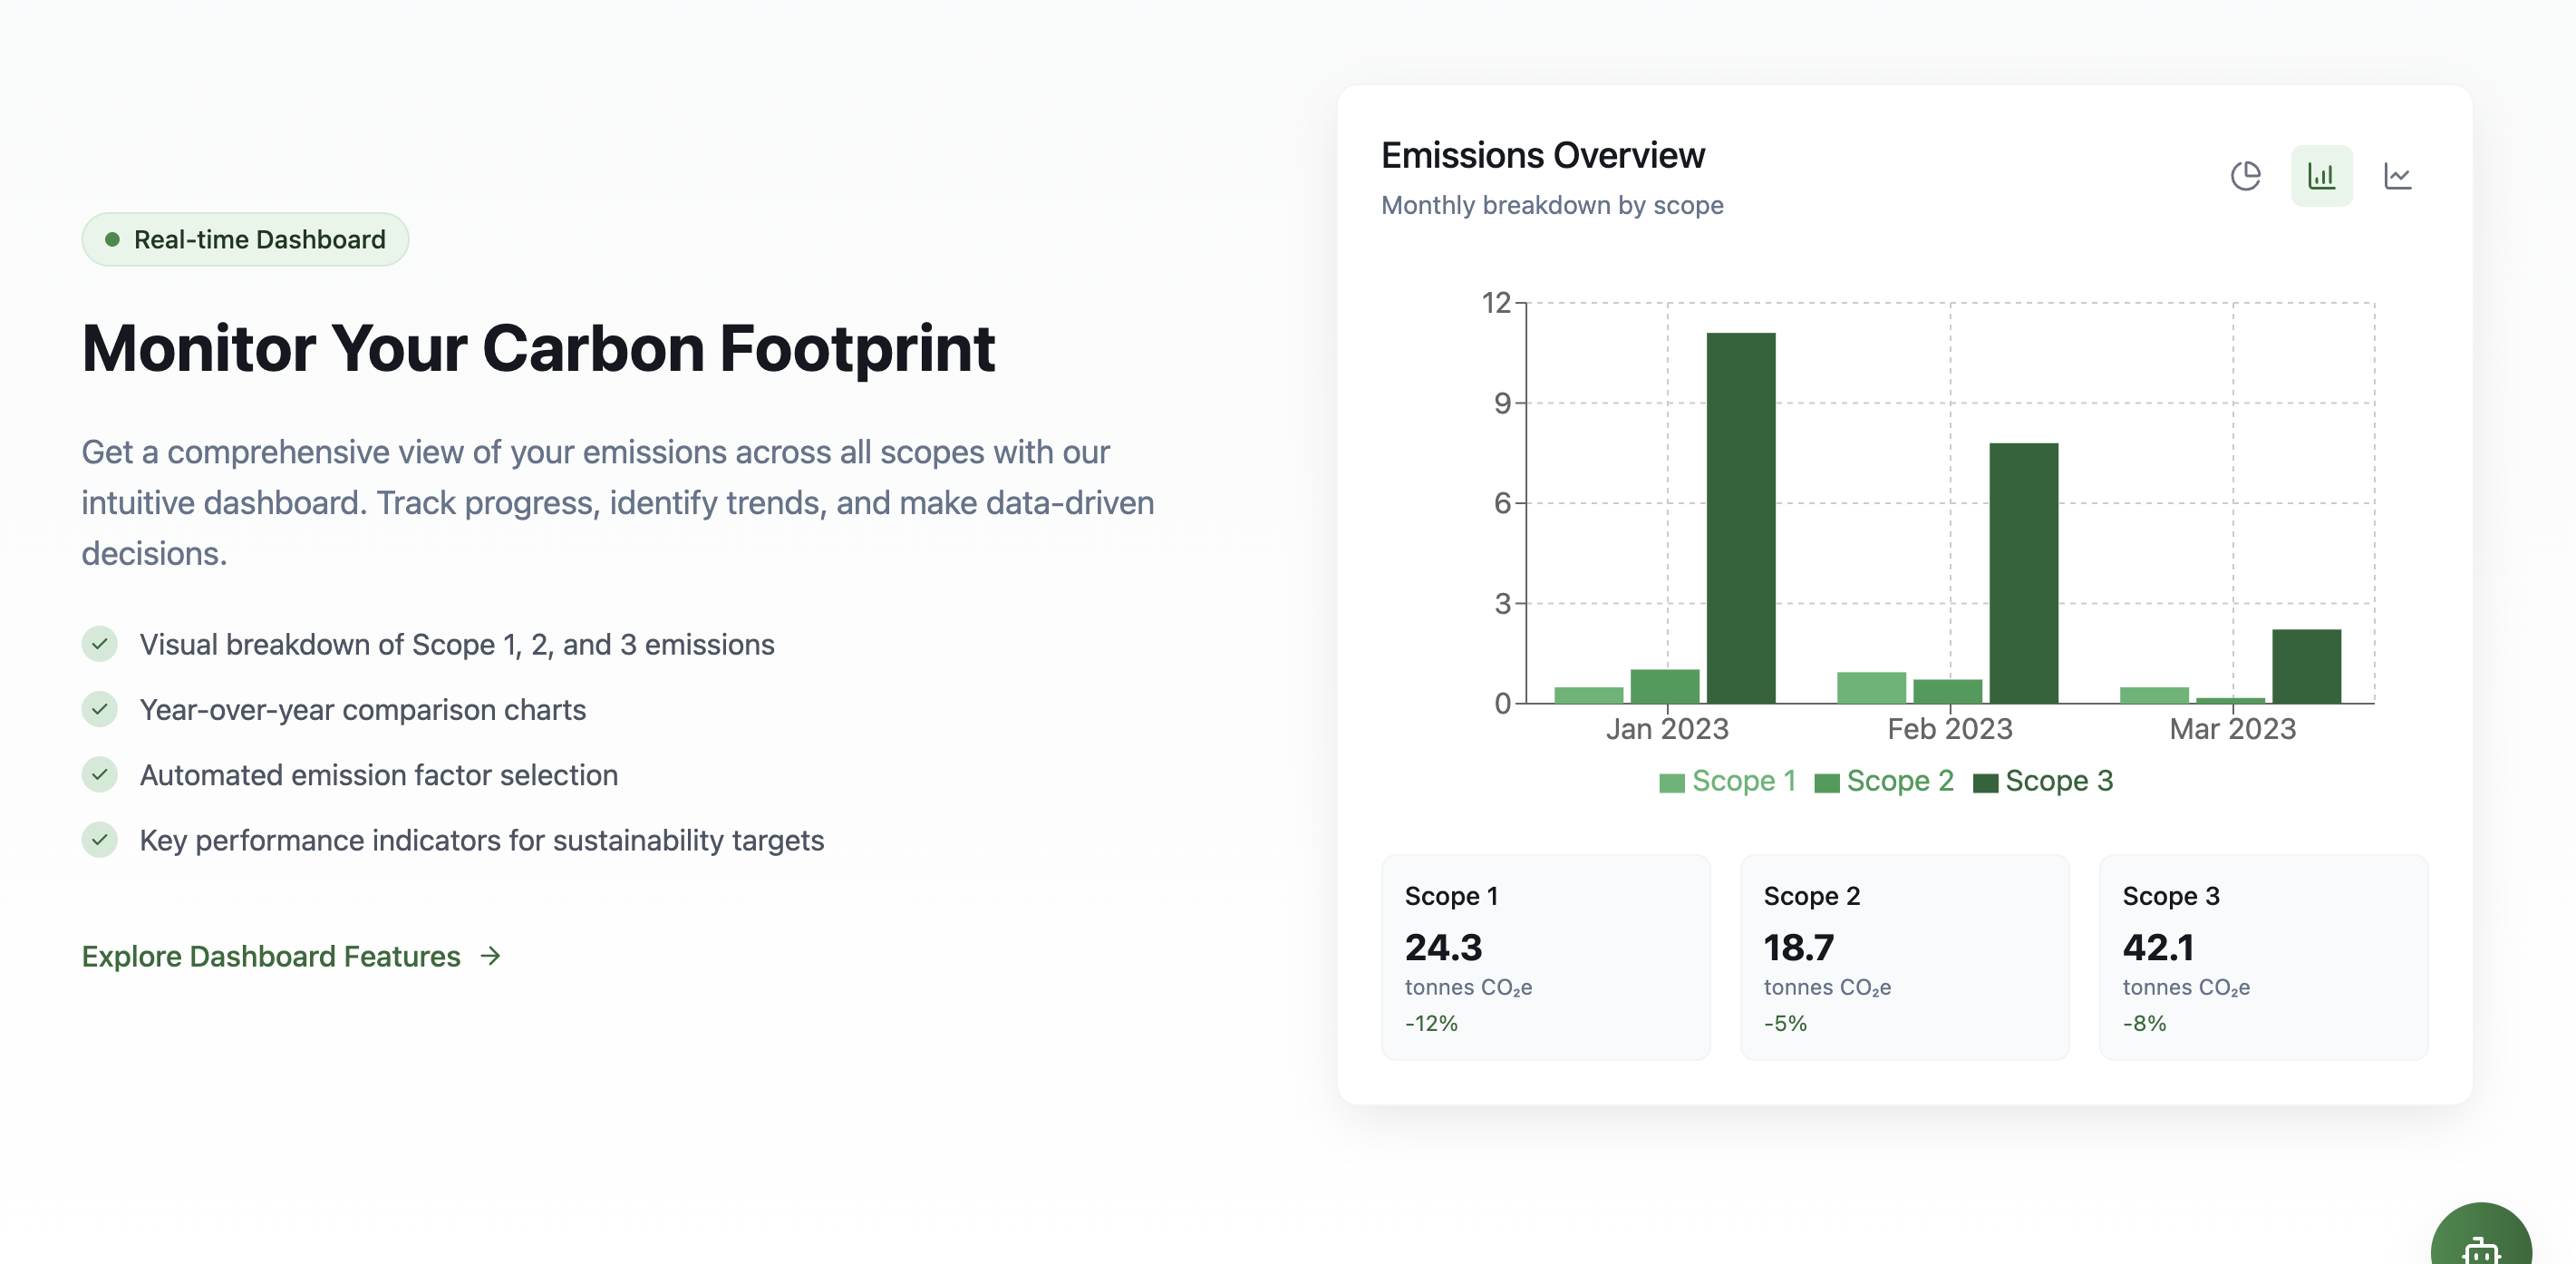Click the Real-time Dashboard badge
This screenshot has width=2576, height=1264.
click(x=246, y=239)
